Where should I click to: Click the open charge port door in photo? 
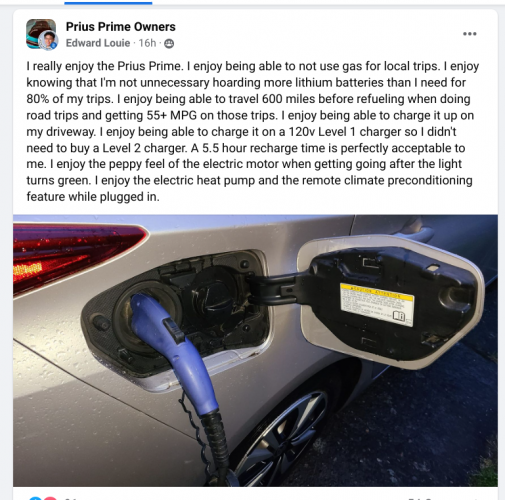[x=390, y=302]
